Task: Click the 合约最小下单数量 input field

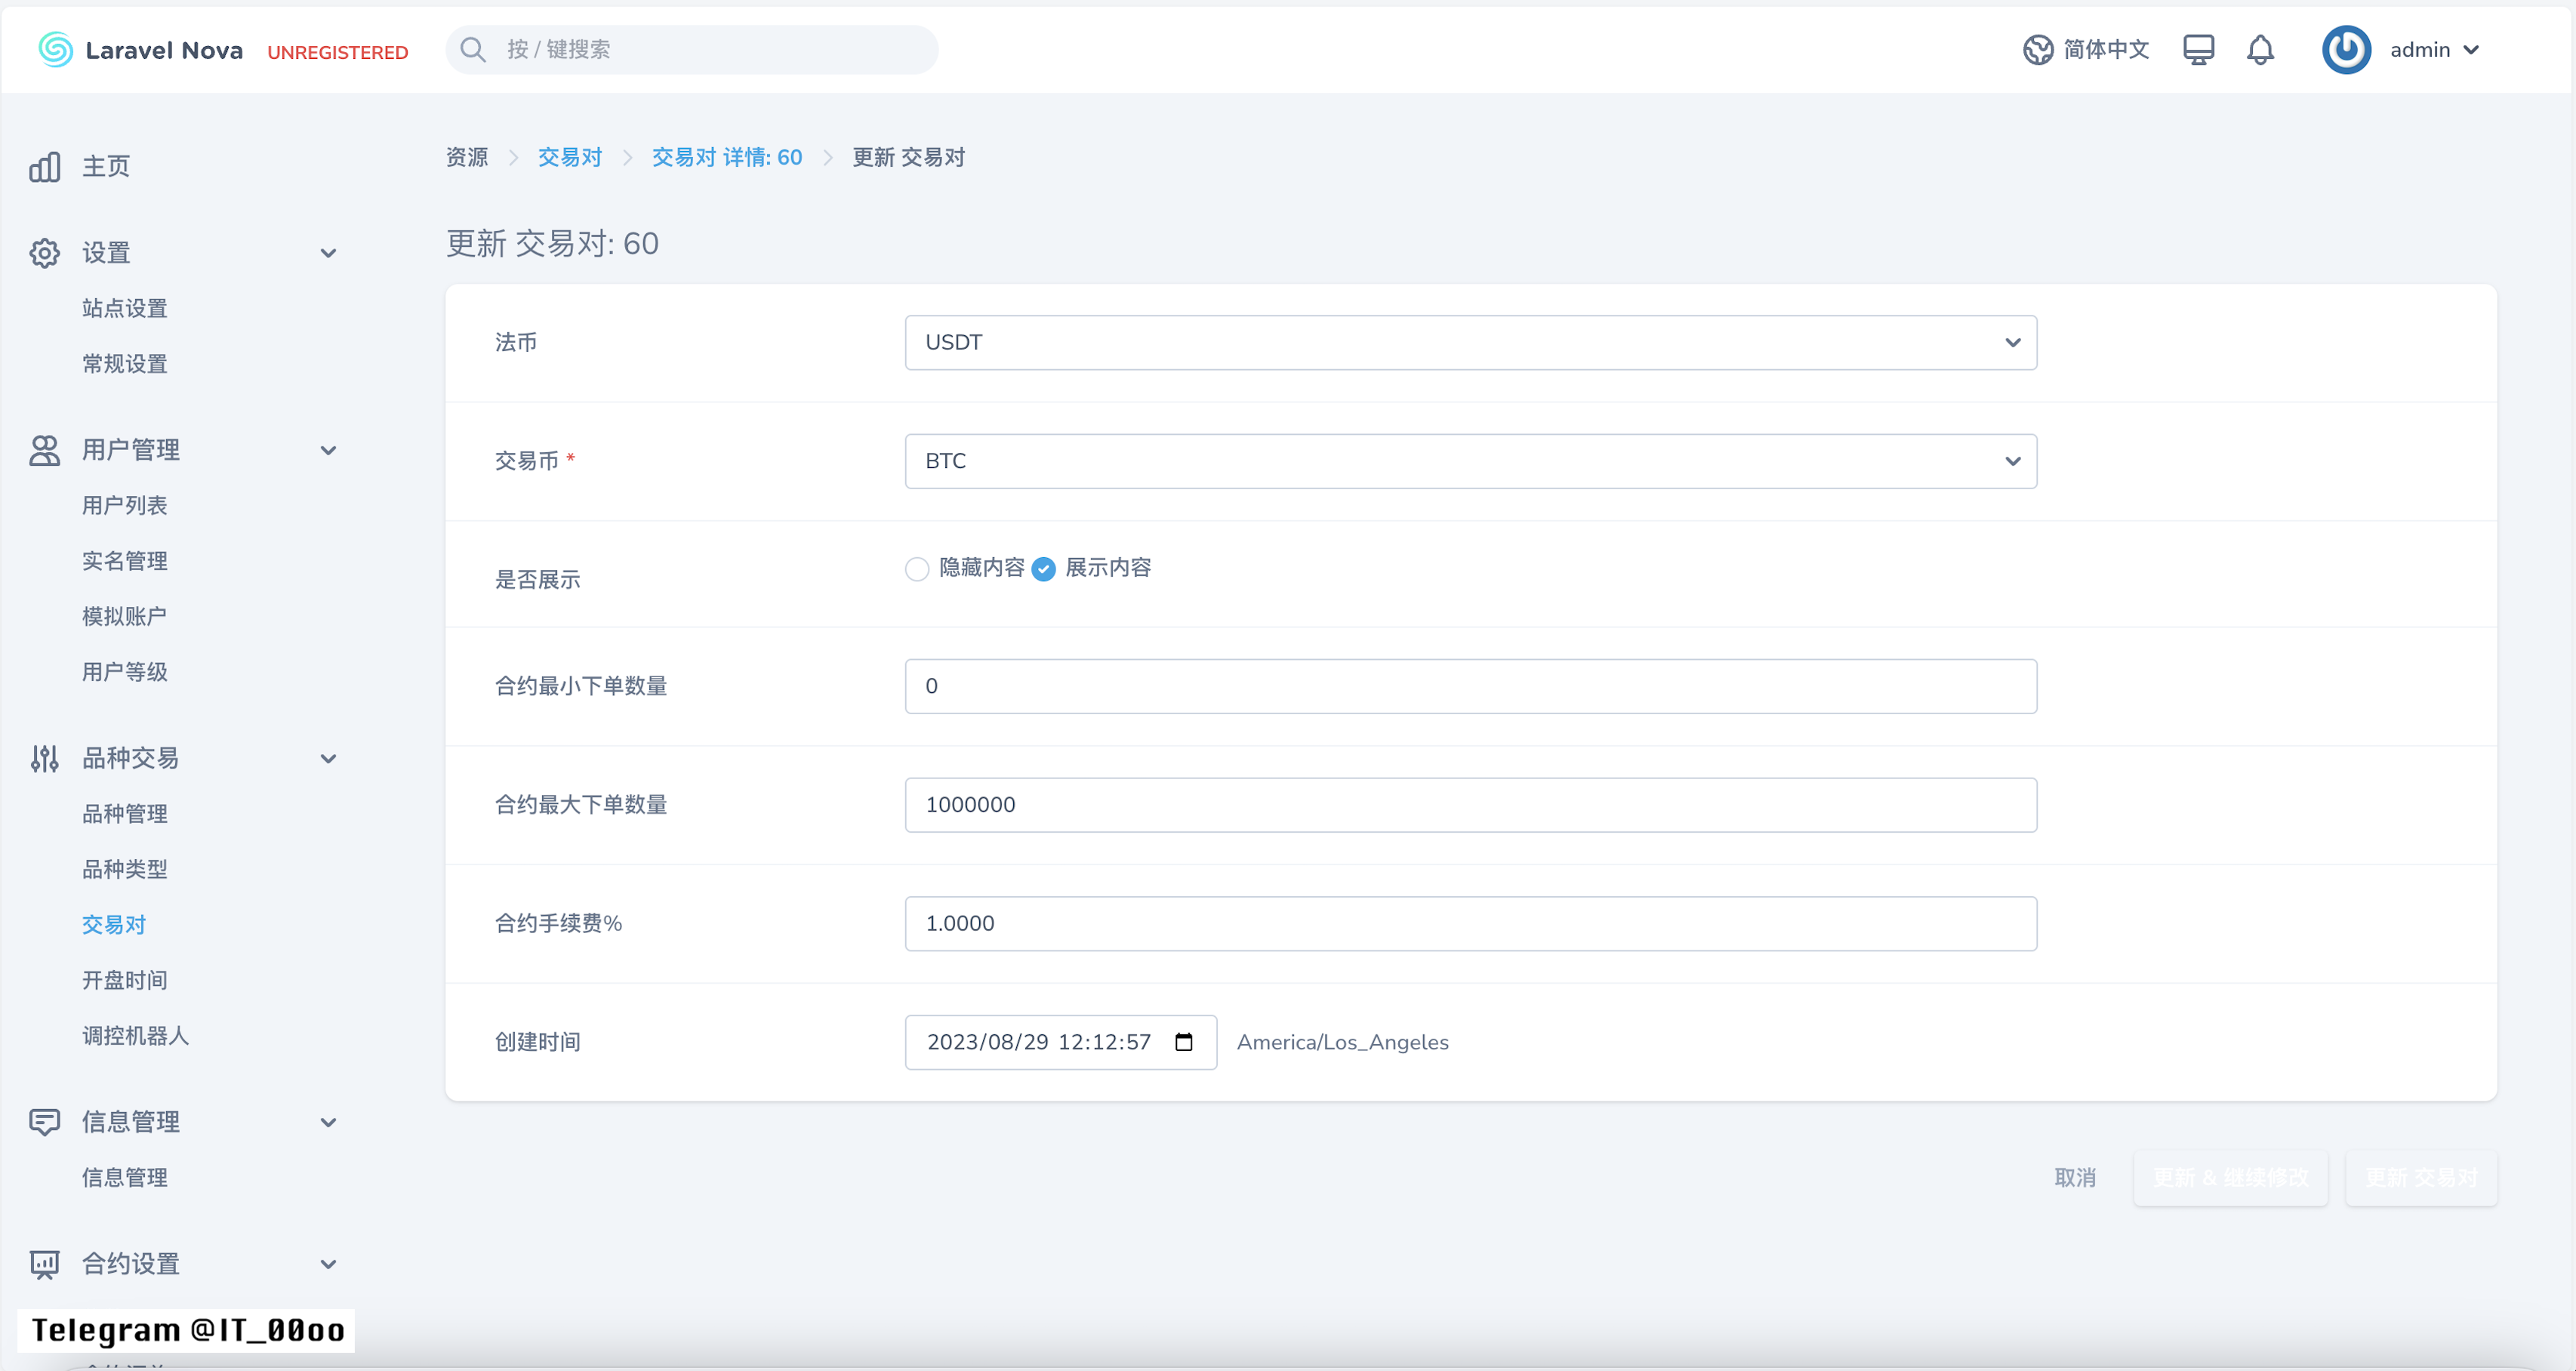Action: tap(1470, 686)
